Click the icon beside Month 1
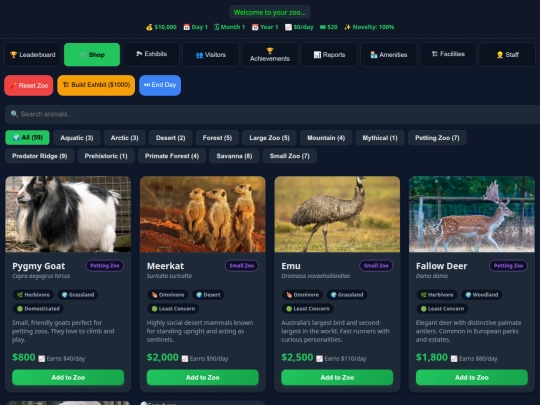This screenshot has height=405, width=540. point(217,27)
